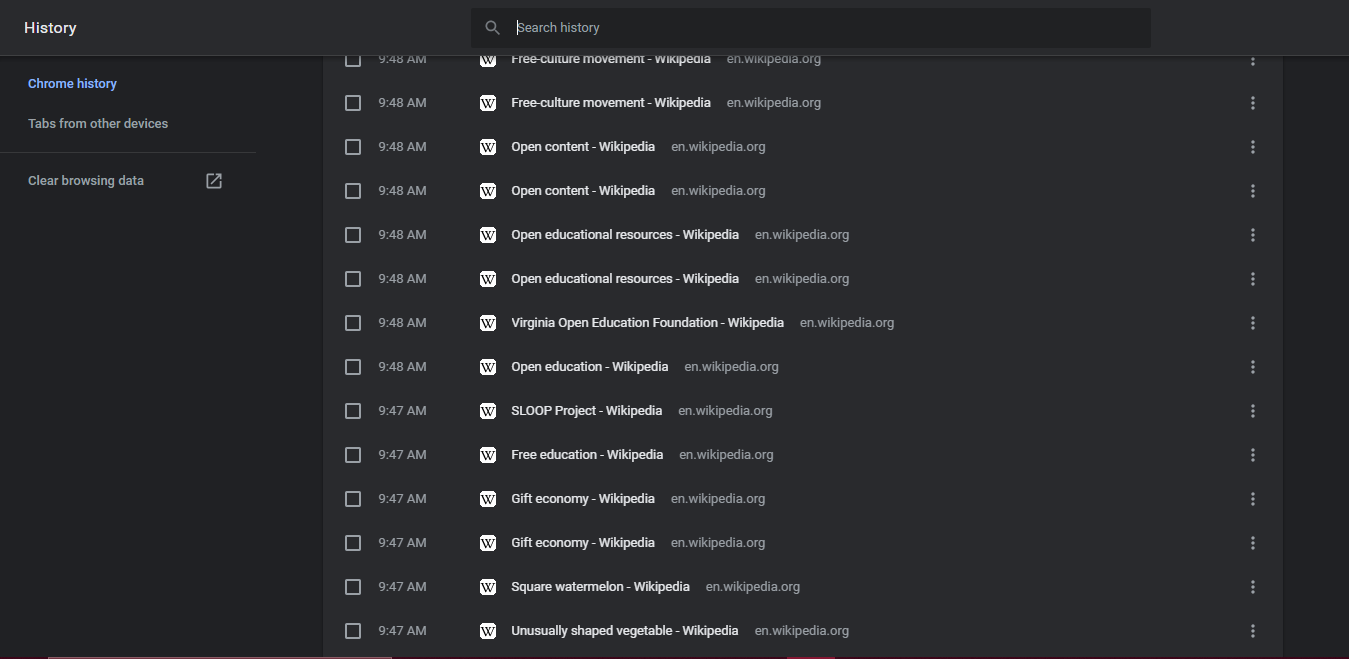Select Unusually shaped vegetable entry checkbox
Viewport: 1349px width, 659px height.
click(353, 631)
